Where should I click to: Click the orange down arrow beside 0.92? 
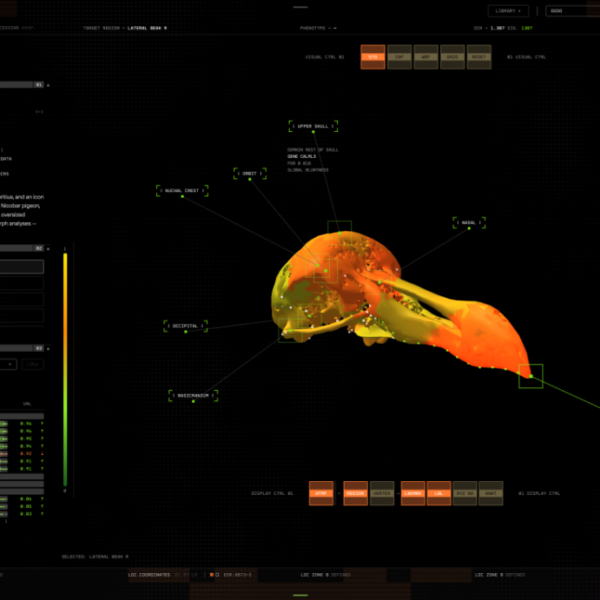[x=42, y=454]
